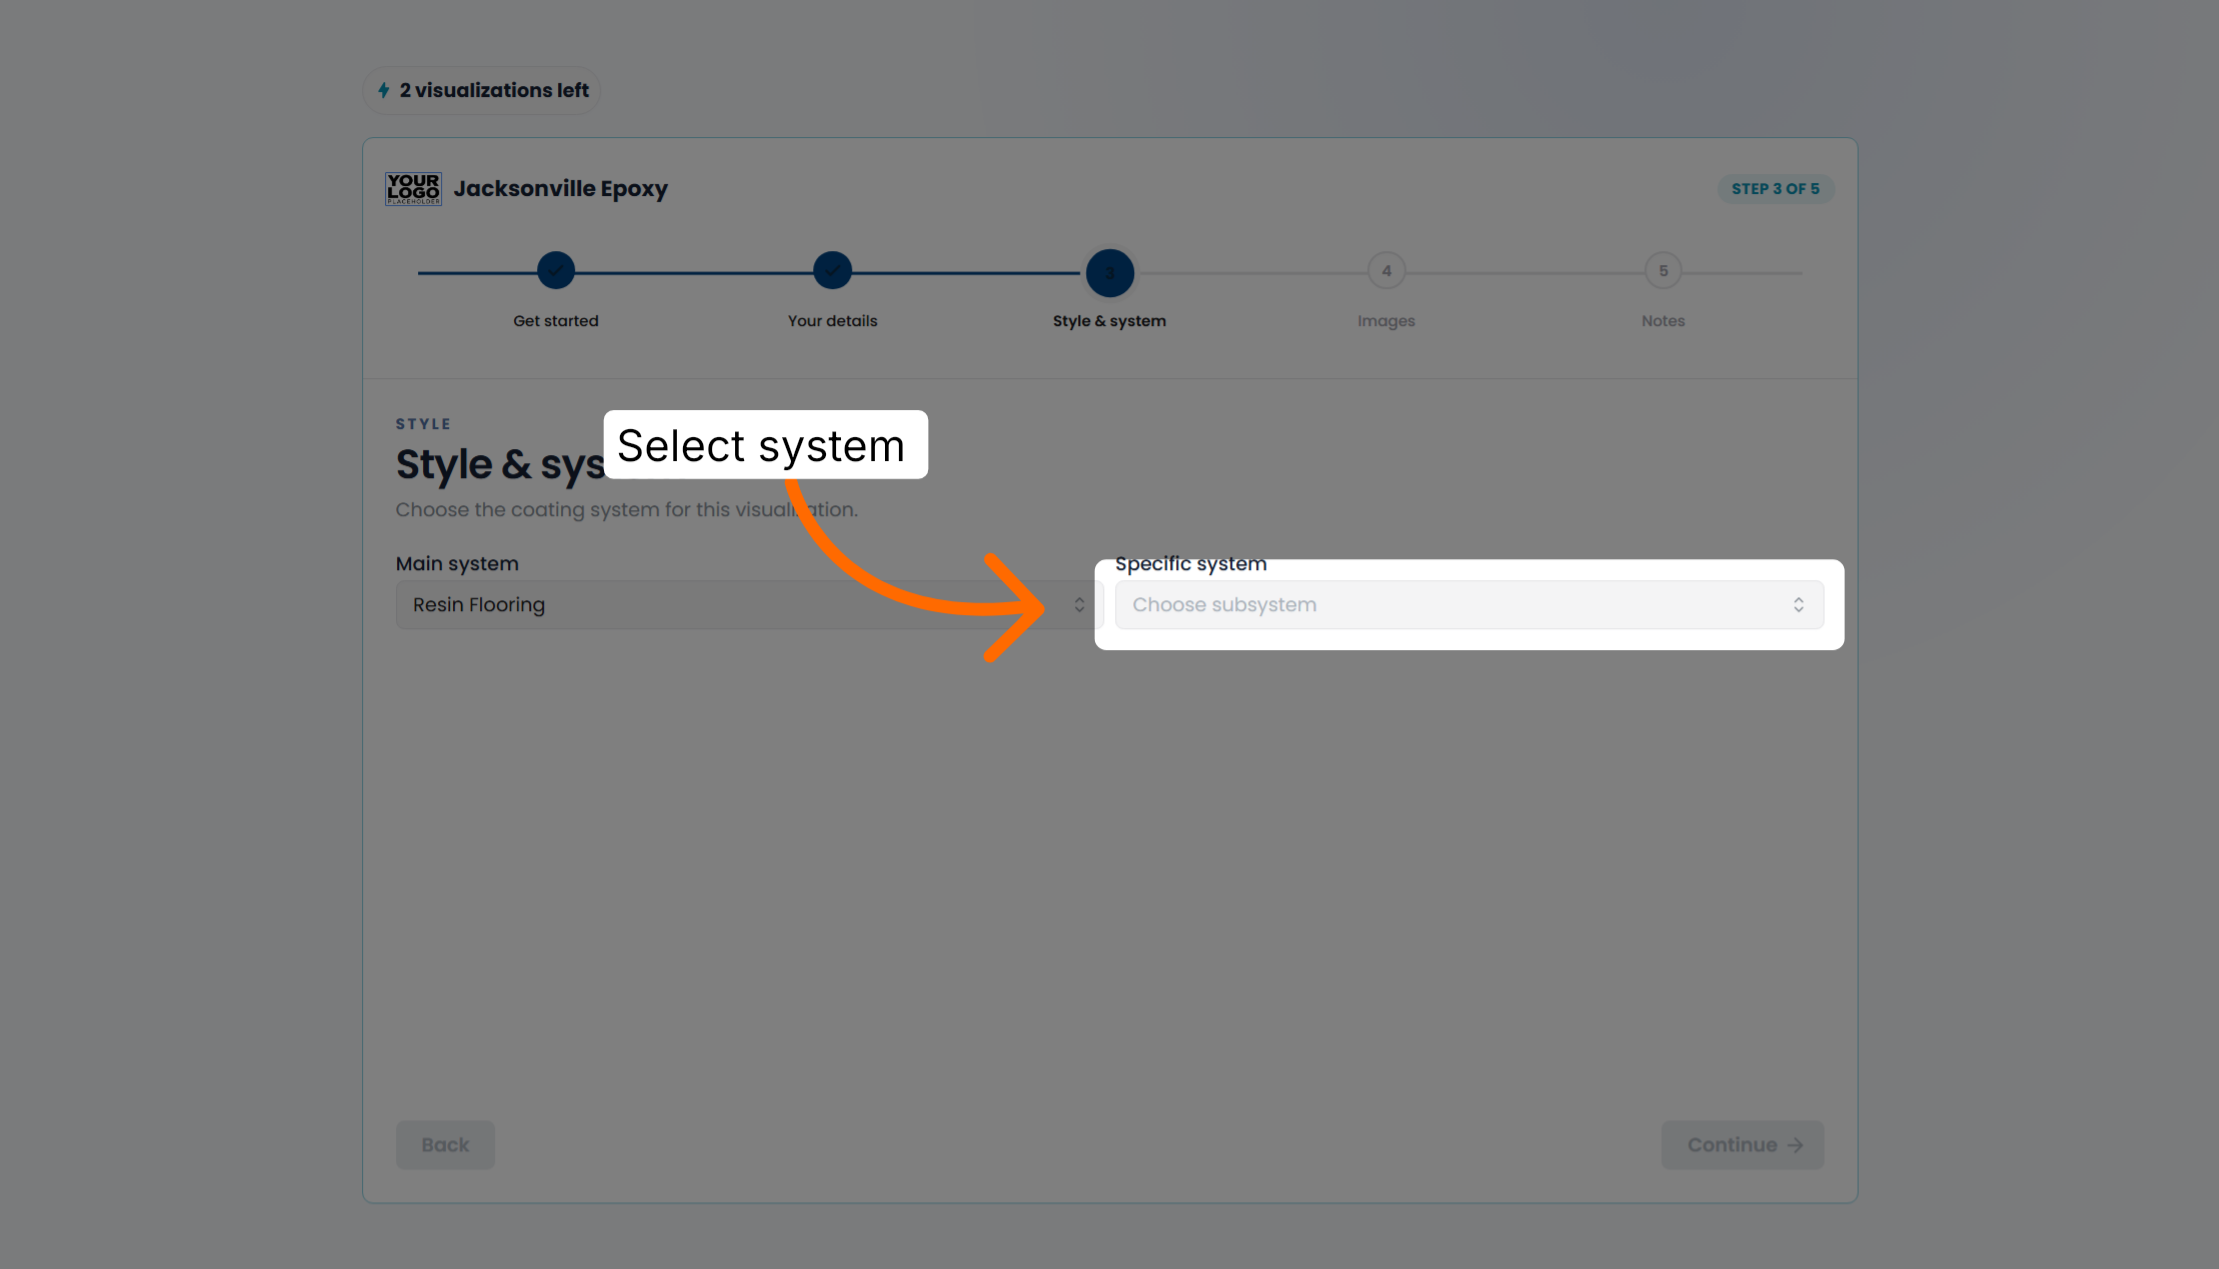Jump to step 5 Notes circle
This screenshot has height=1269, width=2219.
1663,270
